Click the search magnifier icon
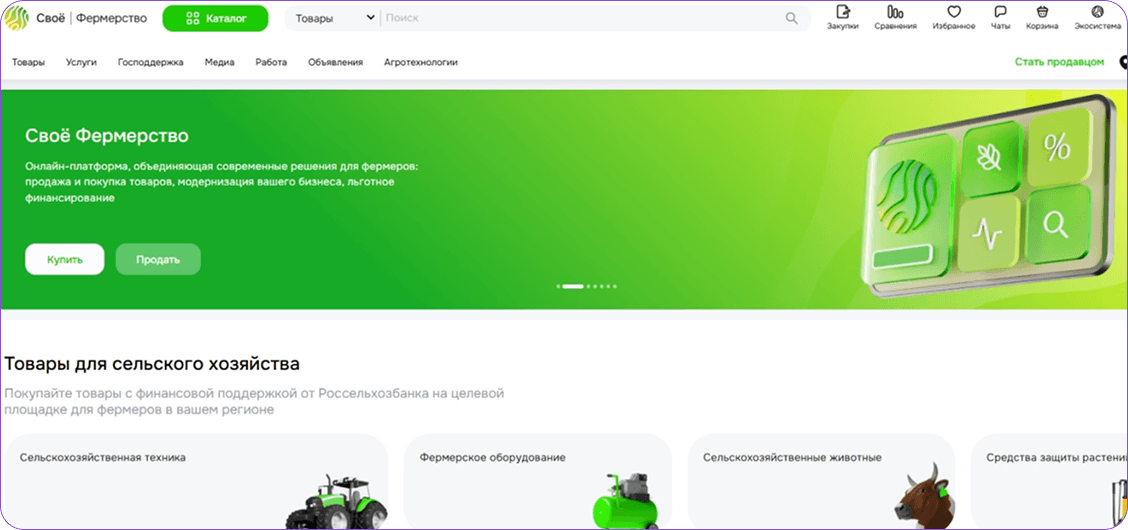Image resolution: width=1128 pixels, height=530 pixels. (792, 18)
